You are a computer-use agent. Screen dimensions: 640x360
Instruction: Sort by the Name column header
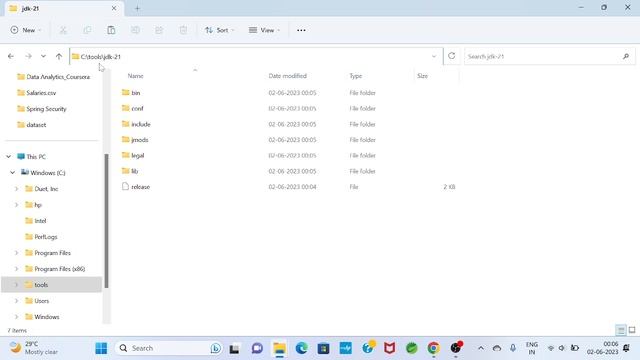coord(136,76)
